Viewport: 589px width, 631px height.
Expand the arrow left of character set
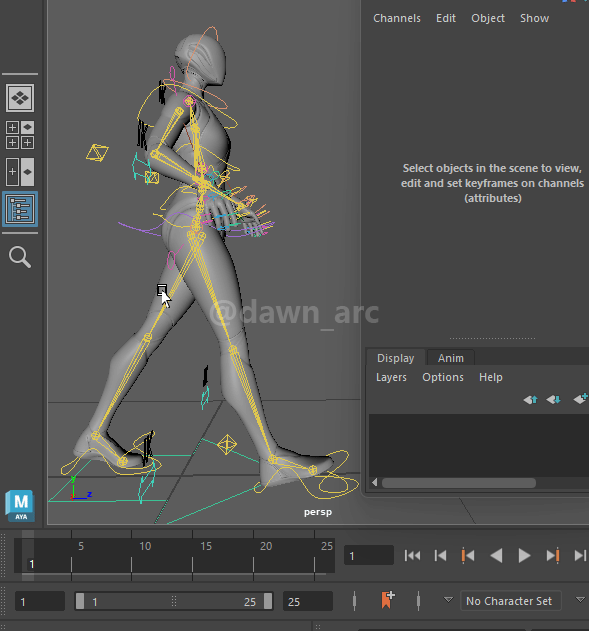(448, 600)
